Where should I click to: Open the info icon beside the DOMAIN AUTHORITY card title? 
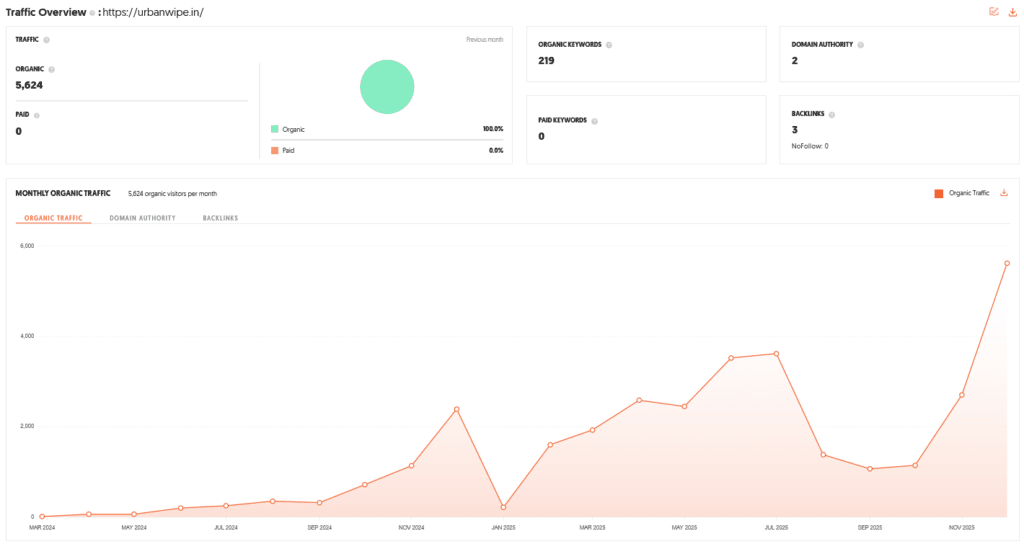click(861, 45)
